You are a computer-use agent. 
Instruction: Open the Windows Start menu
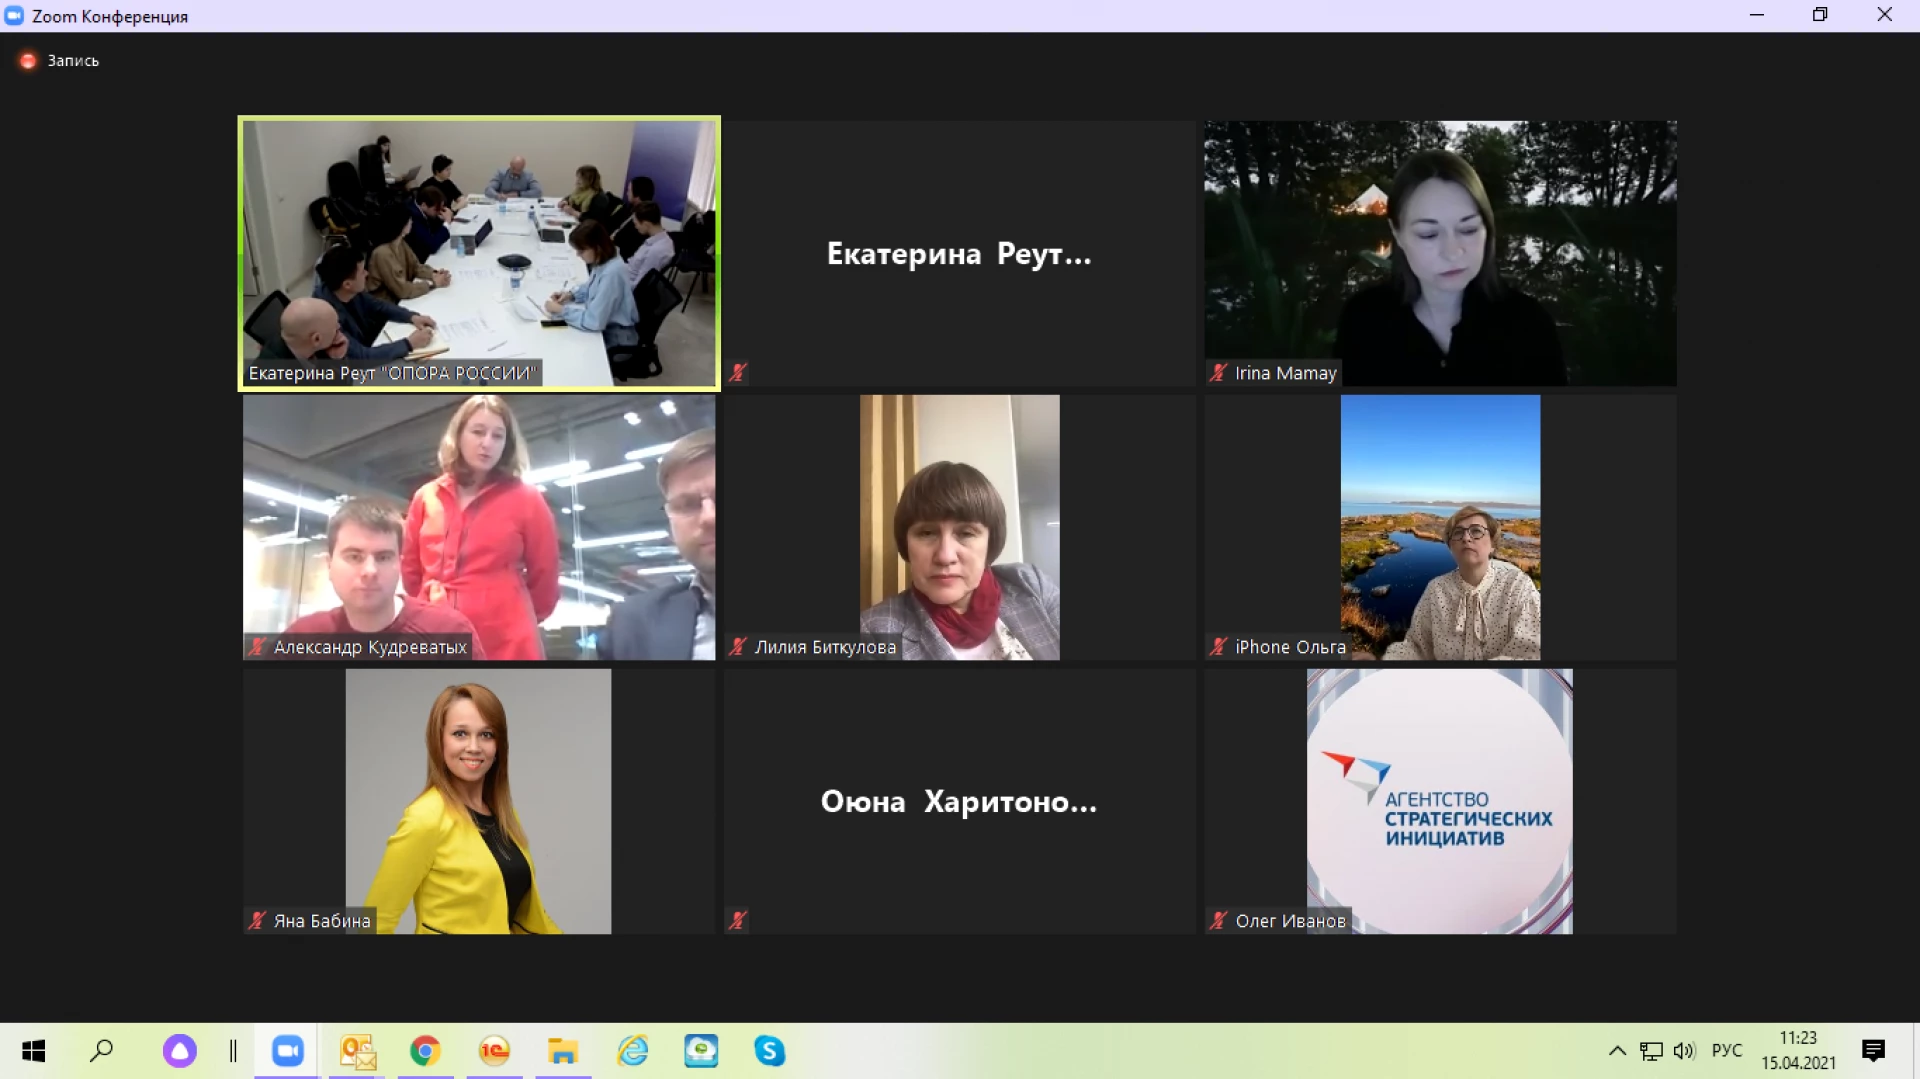[34, 1051]
